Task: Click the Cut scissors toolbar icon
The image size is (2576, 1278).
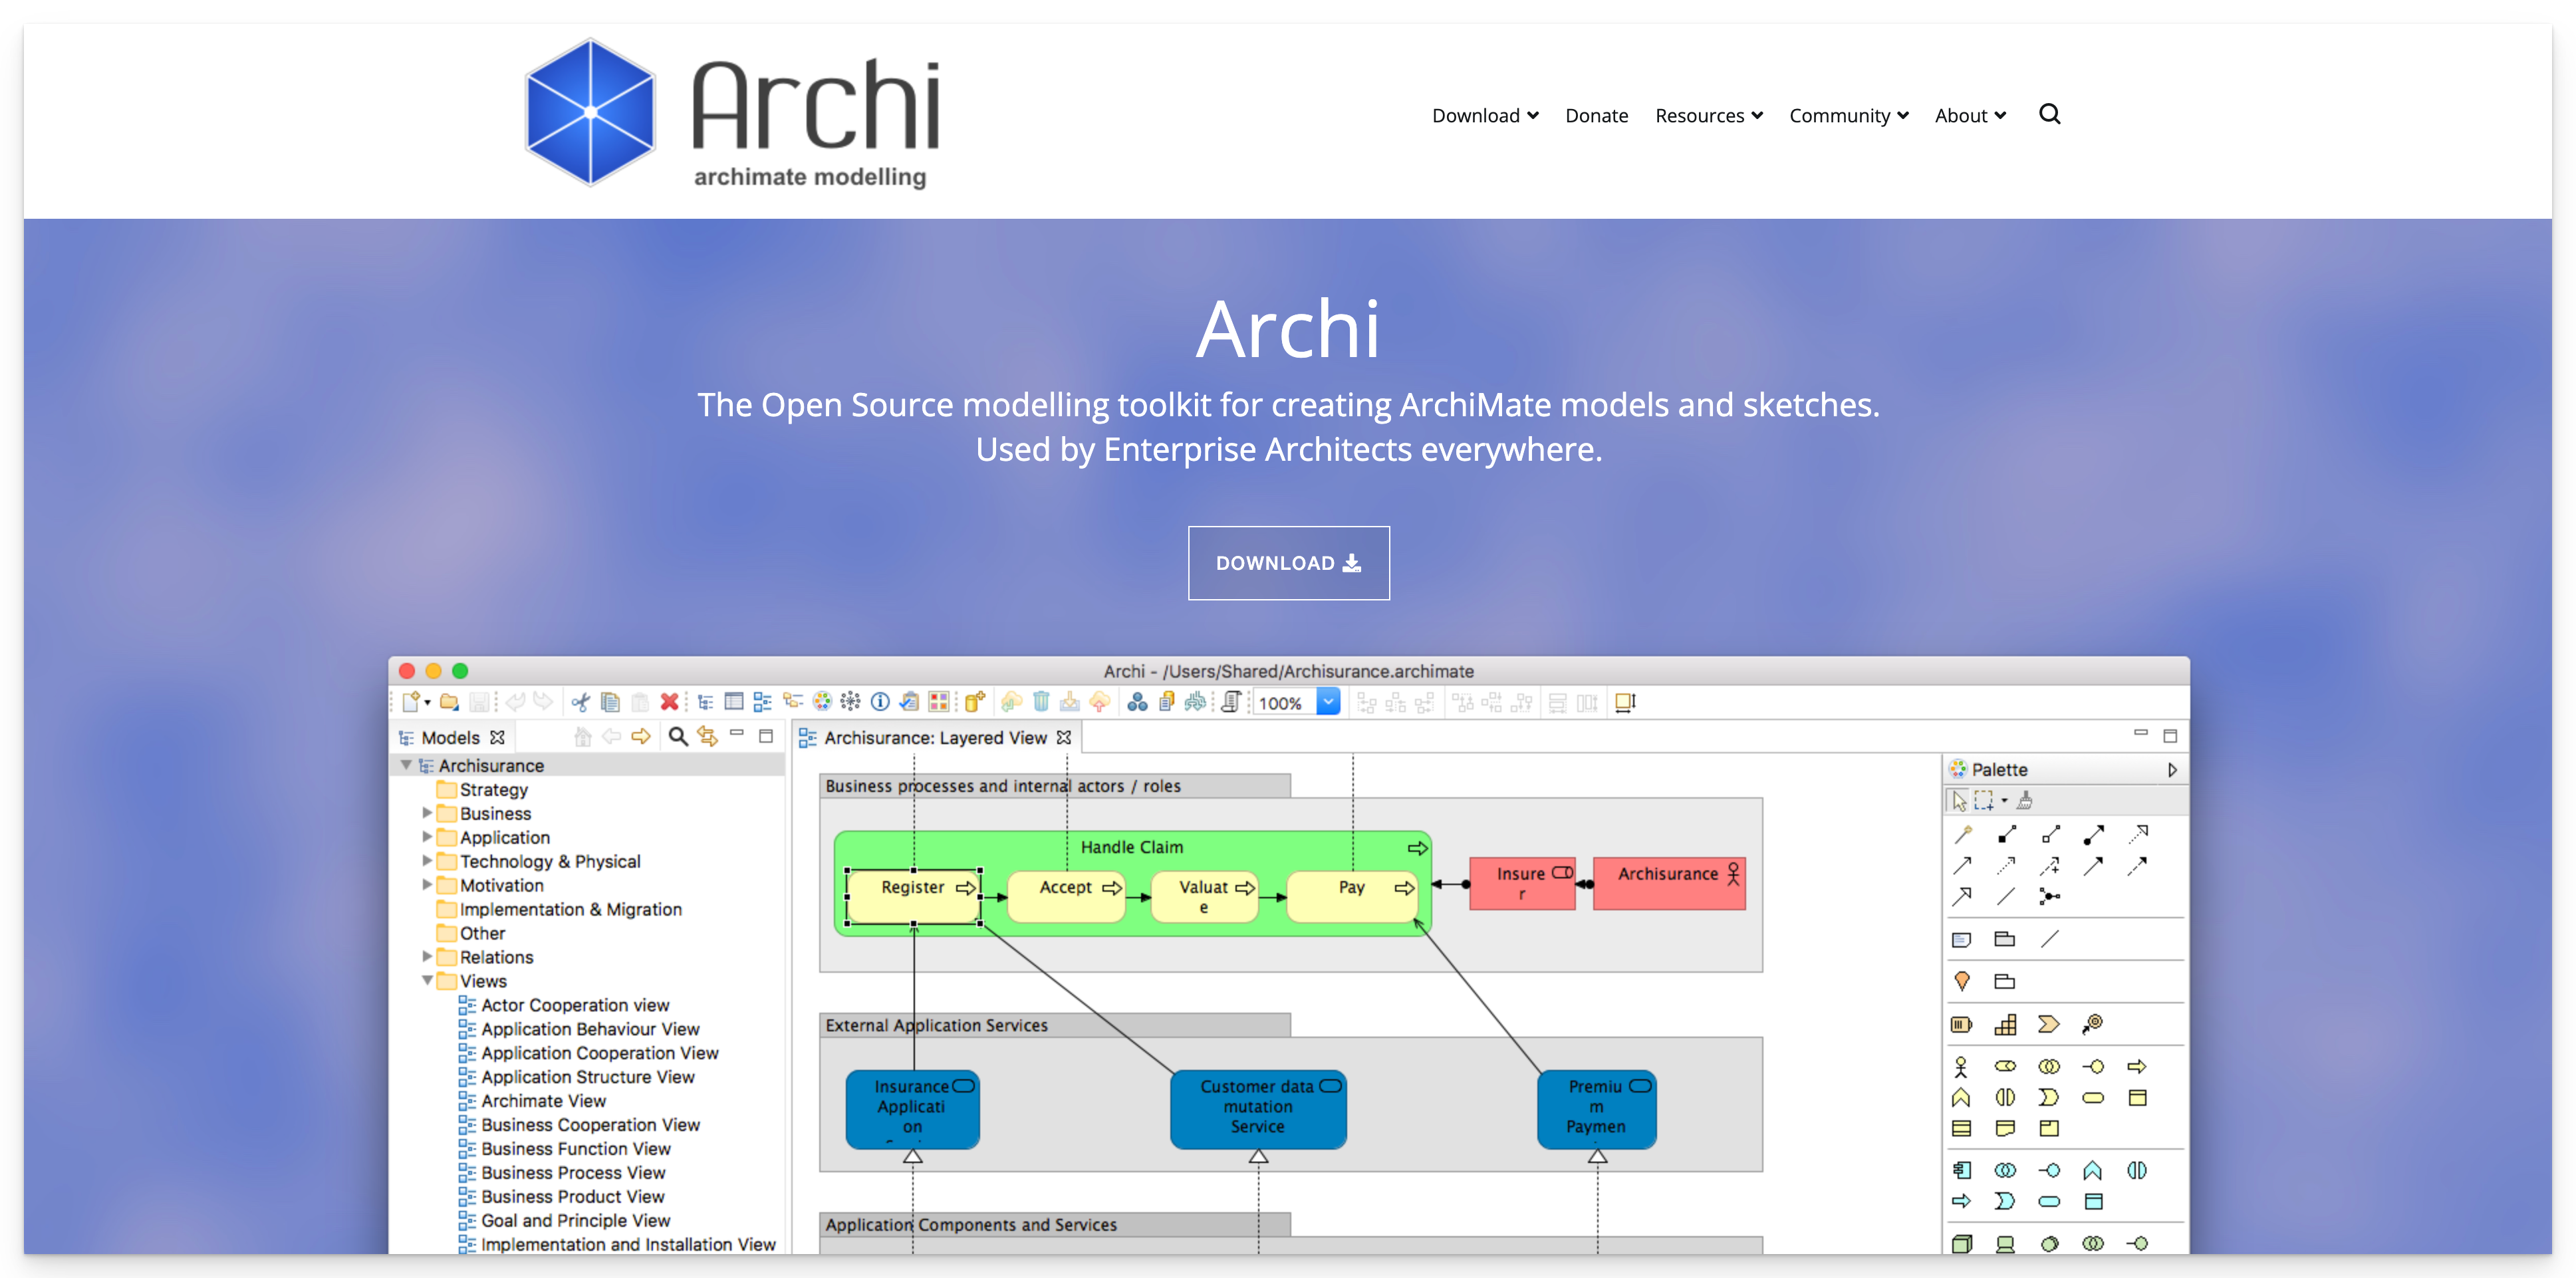Action: [x=581, y=702]
